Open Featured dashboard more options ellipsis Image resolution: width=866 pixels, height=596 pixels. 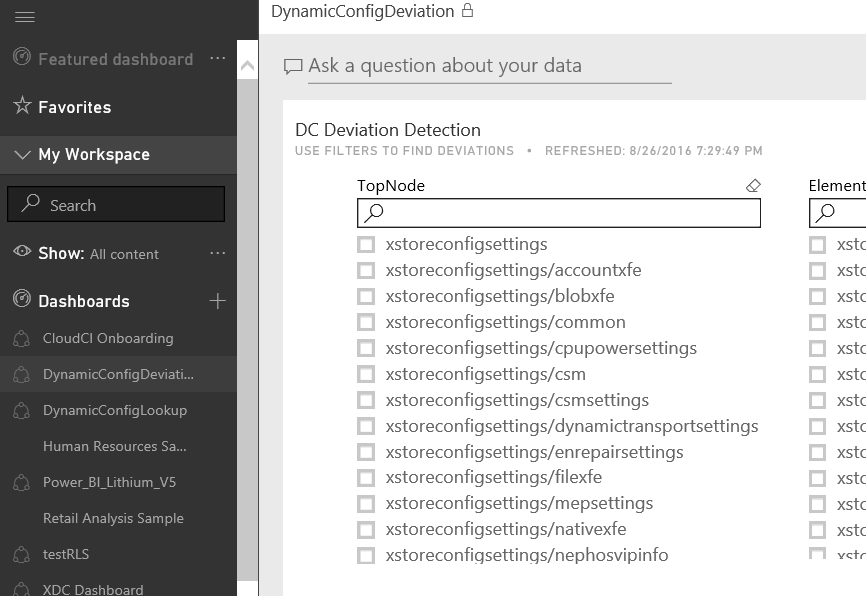point(218,58)
